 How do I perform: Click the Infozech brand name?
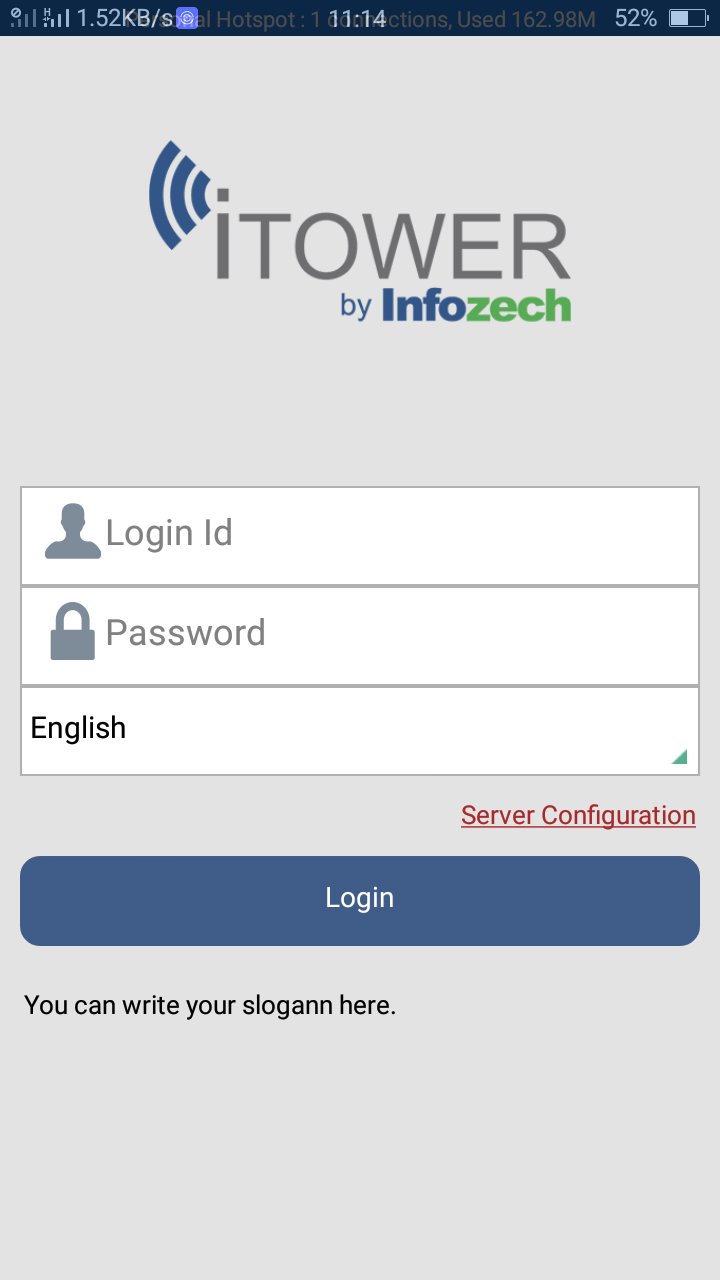pos(476,305)
